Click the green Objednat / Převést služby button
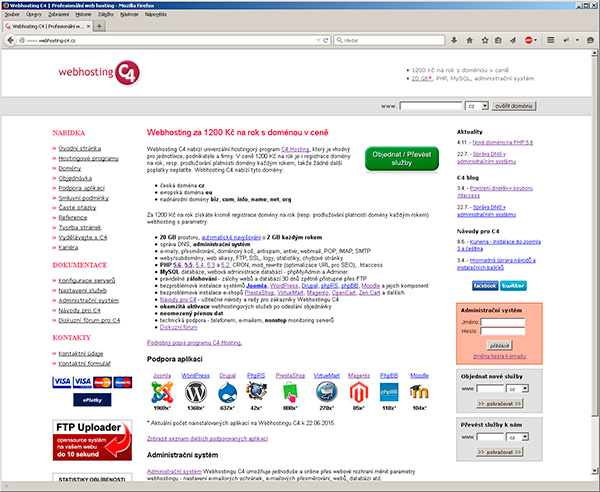Viewport: 600px width, 492px height. click(x=401, y=160)
